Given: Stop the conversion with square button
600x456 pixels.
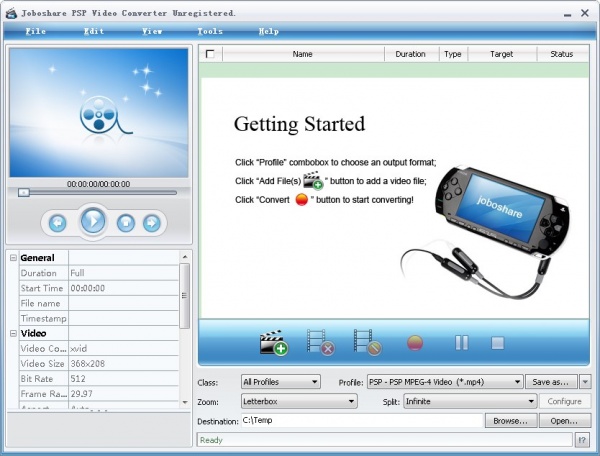Looking at the screenshot, I should pos(497,343).
